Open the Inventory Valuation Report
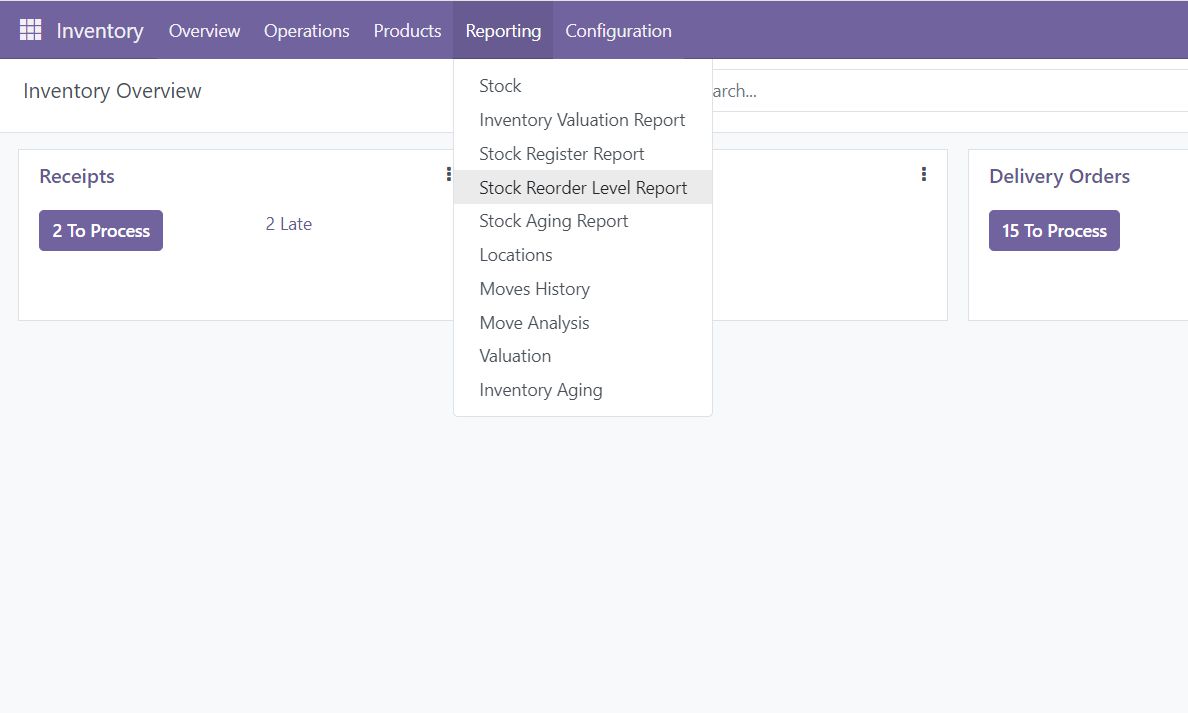This screenshot has height=713, width=1188. 582,120
